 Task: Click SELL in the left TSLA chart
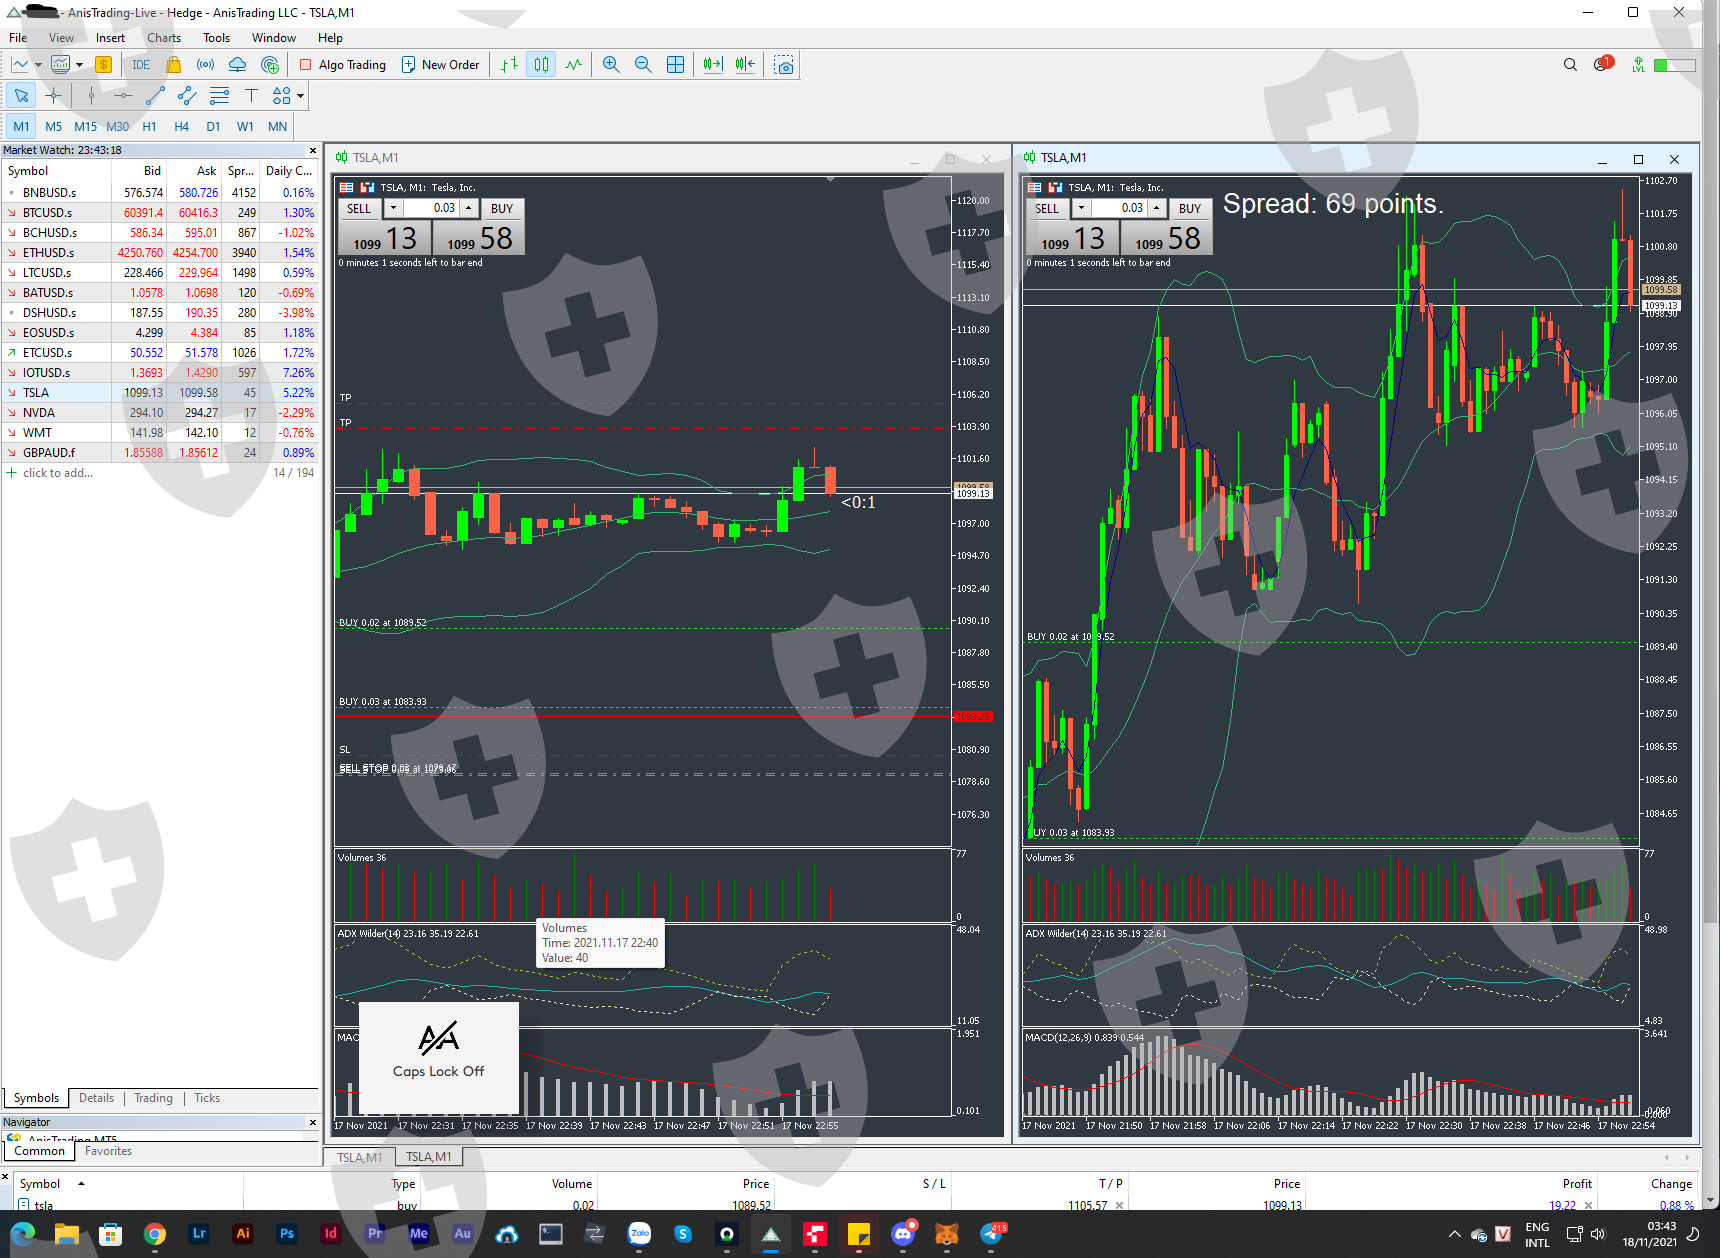click(359, 208)
